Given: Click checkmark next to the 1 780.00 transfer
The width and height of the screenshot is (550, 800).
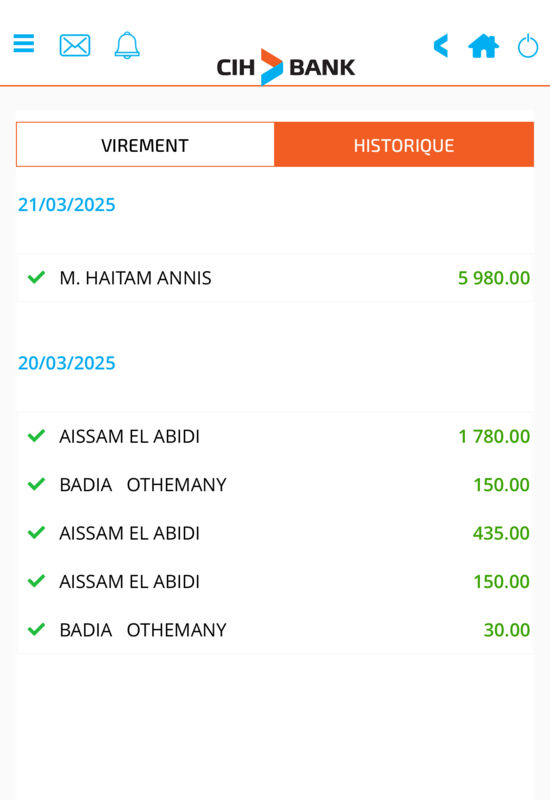Looking at the screenshot, I should tap(36, 436).
